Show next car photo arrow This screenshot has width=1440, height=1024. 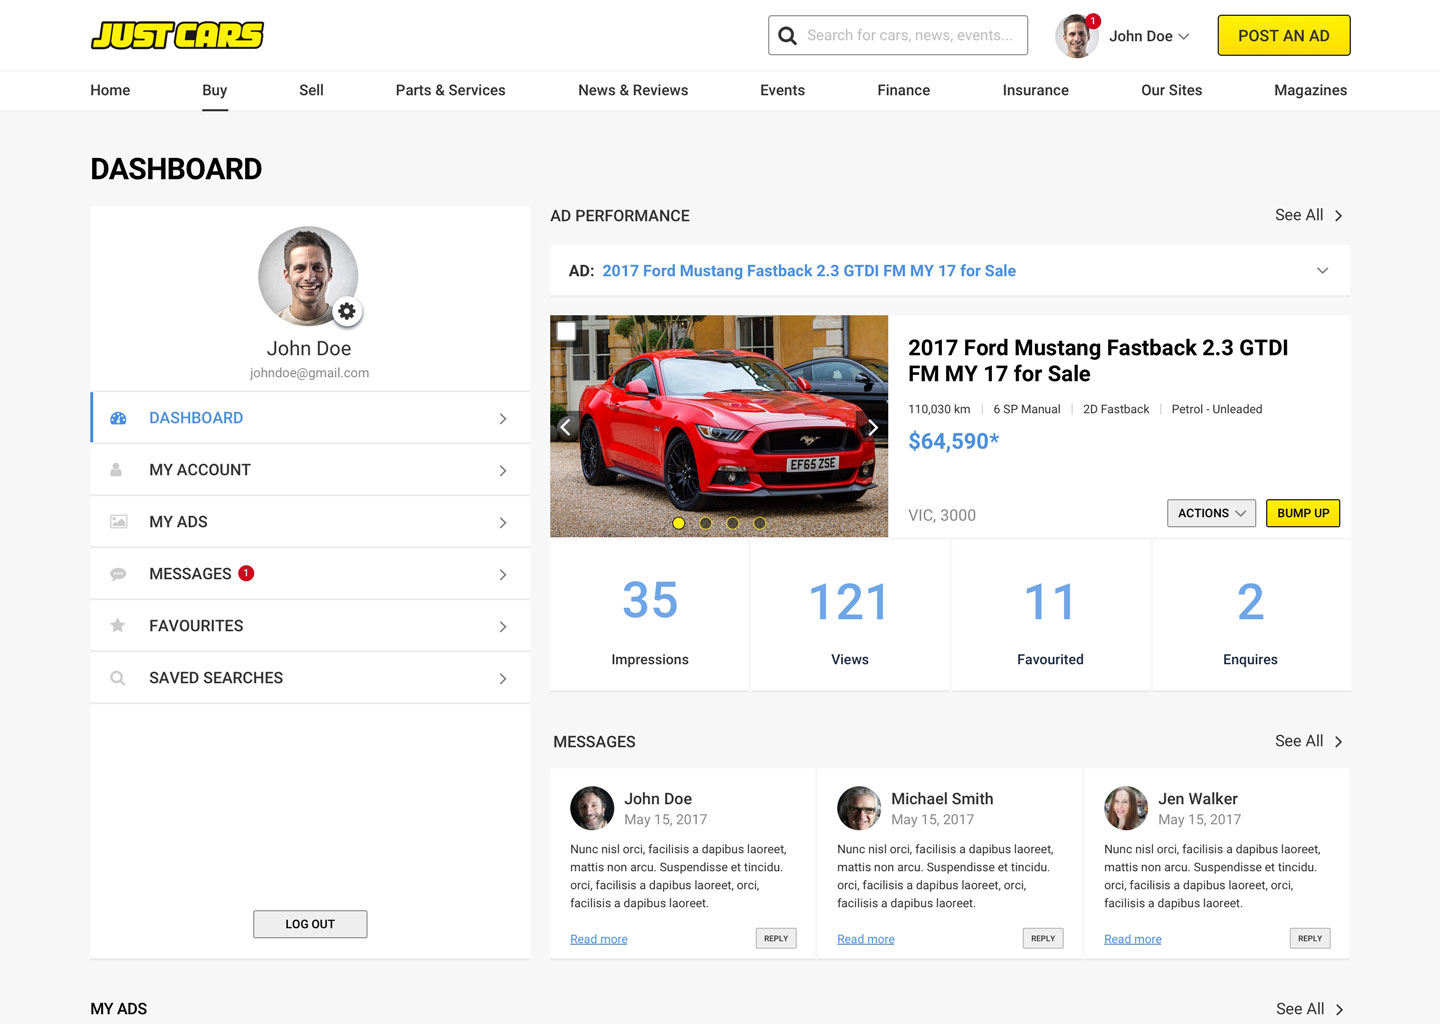pos(873,427)
